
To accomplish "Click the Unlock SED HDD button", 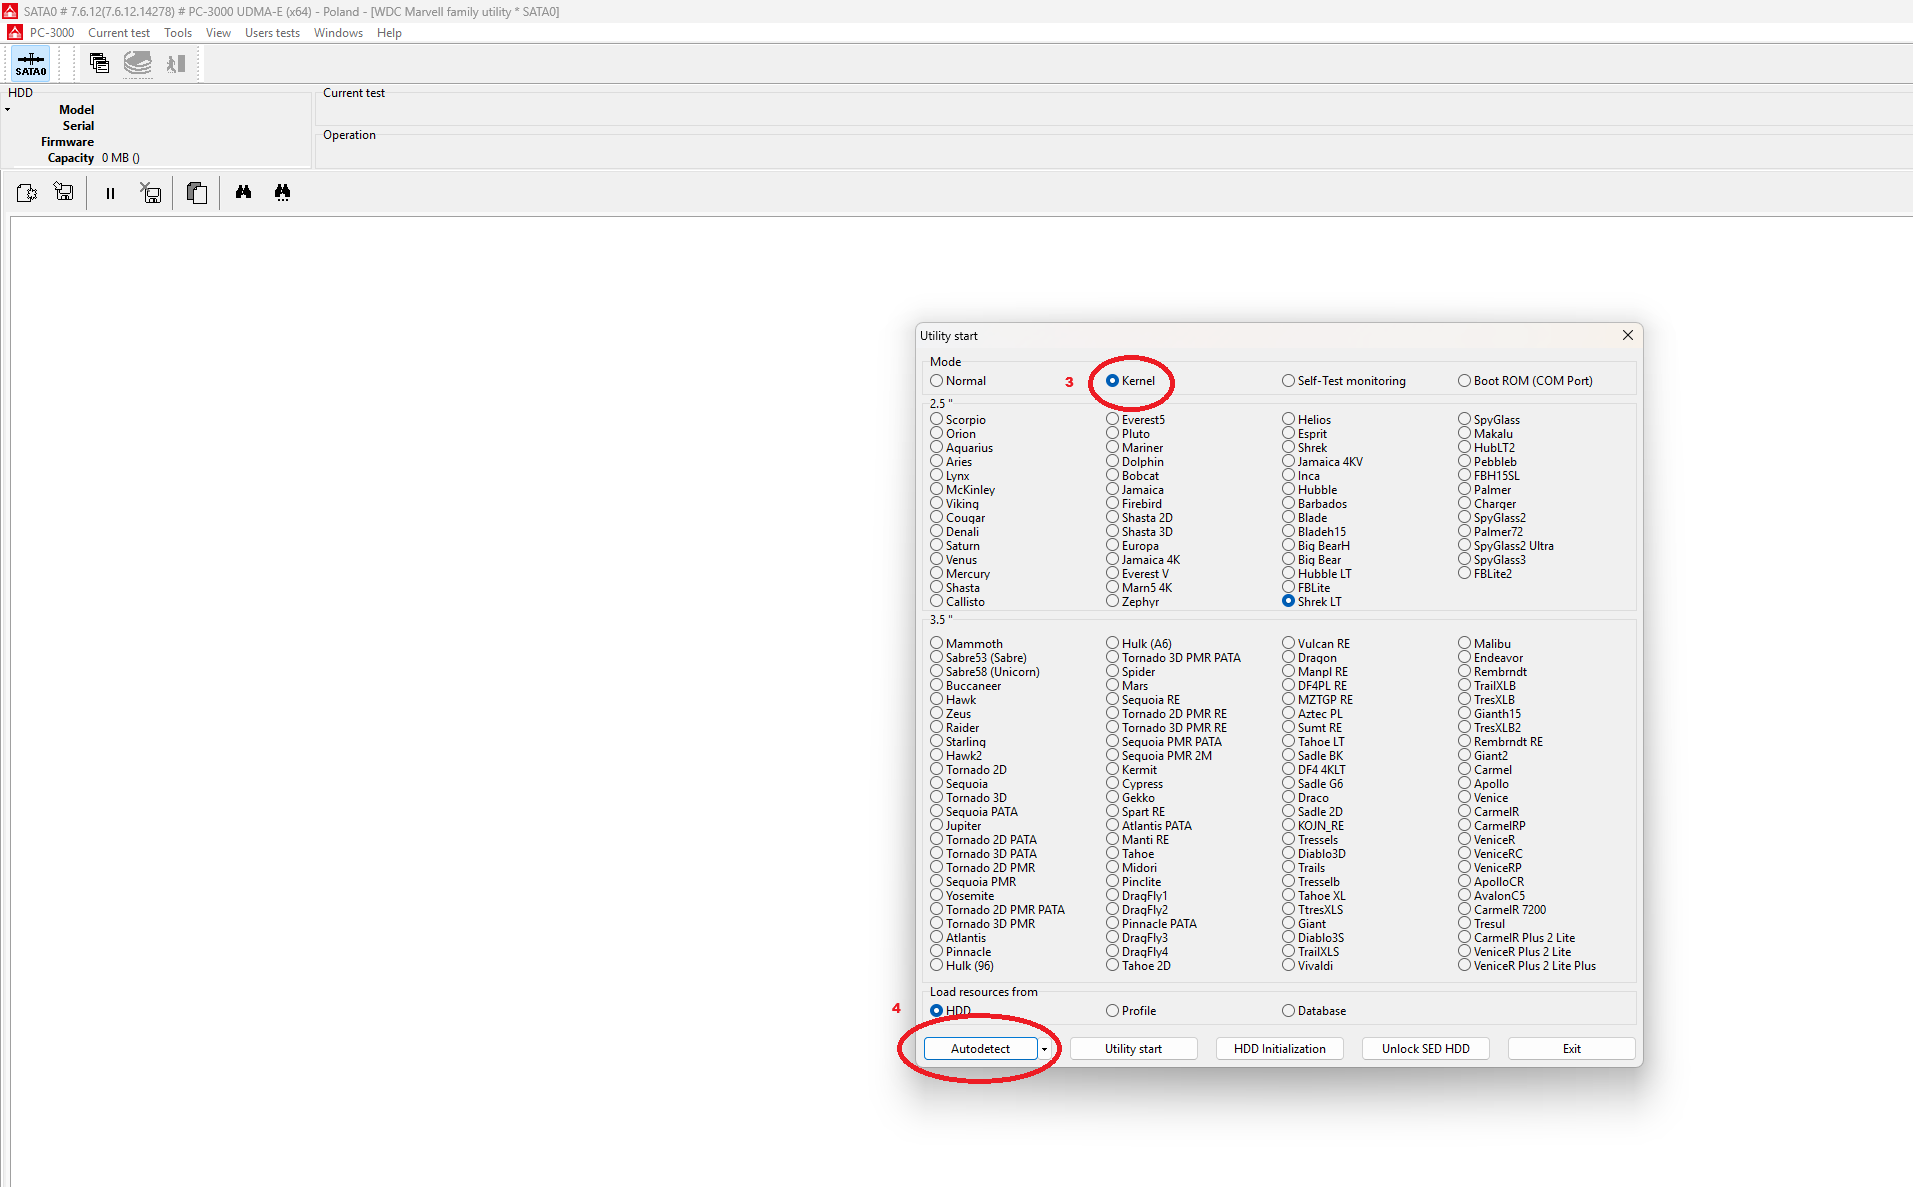I will click(1425, 1049).
